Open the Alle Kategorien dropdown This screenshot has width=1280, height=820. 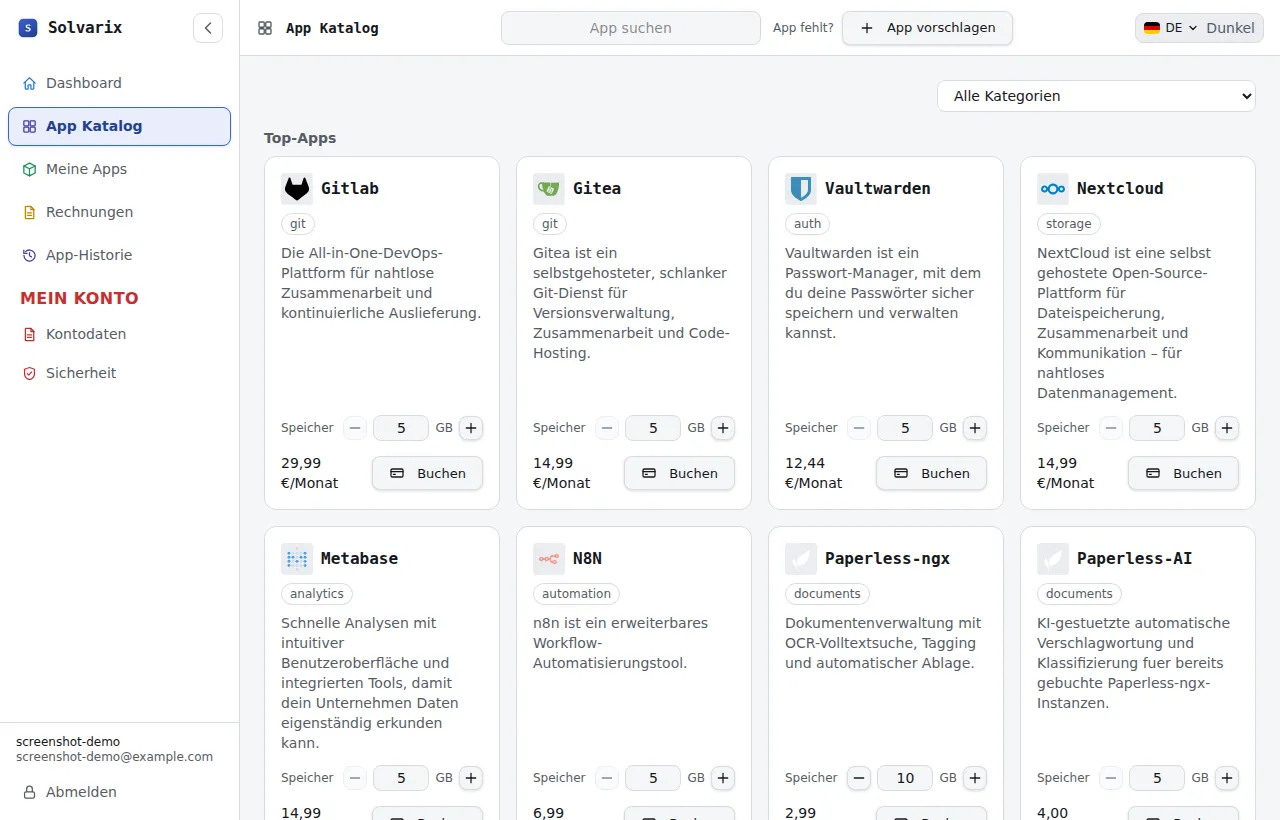tap(1096, 96)
